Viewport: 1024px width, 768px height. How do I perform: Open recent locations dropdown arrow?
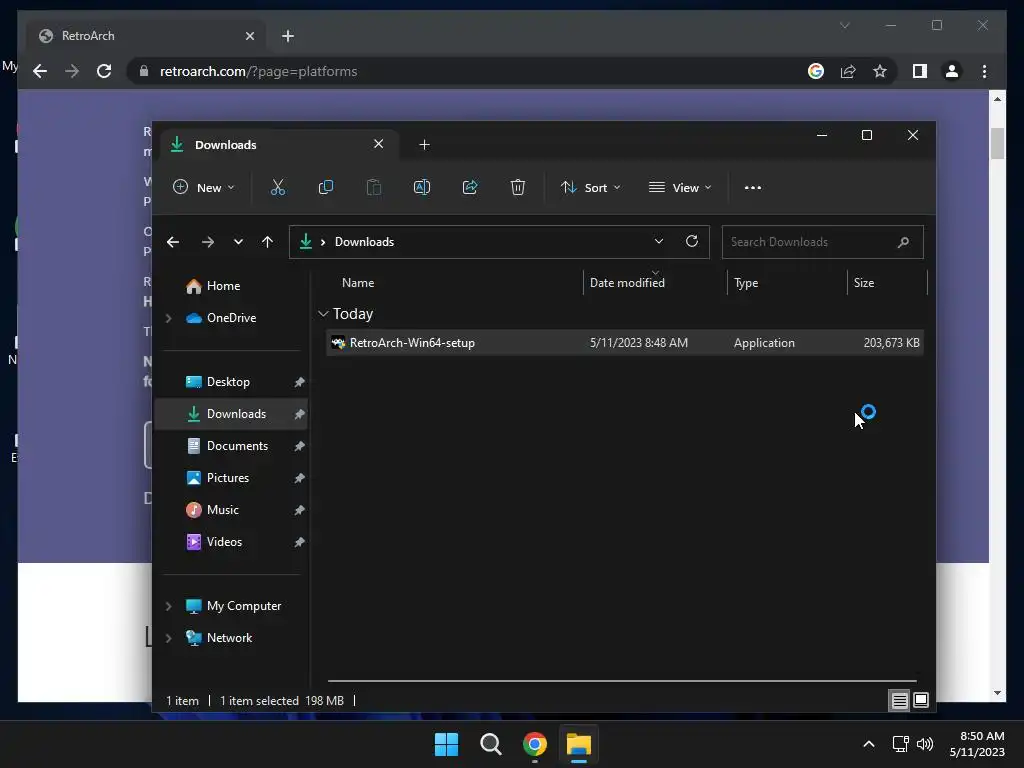(x=238, y=242)
